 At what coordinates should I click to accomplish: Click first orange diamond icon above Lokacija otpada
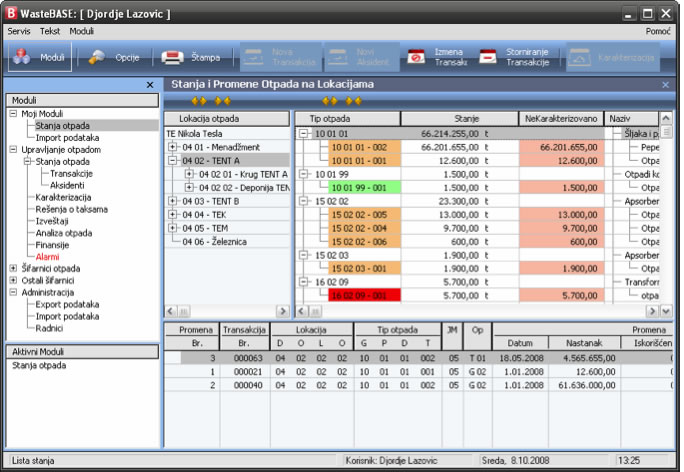click(x=198, y=101)
